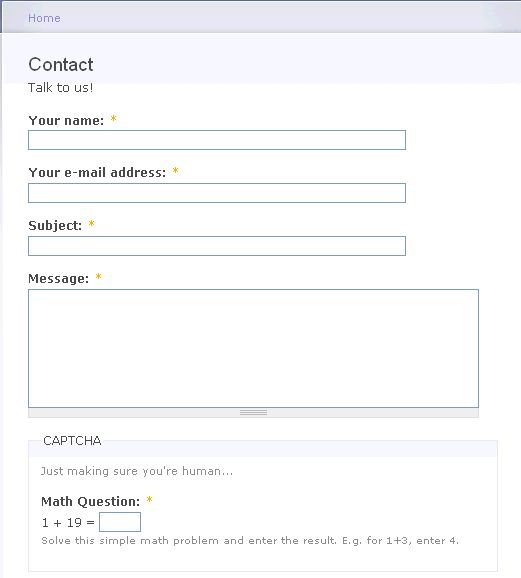Click the required asterisk by Math Question

click(x=149, y=500)
